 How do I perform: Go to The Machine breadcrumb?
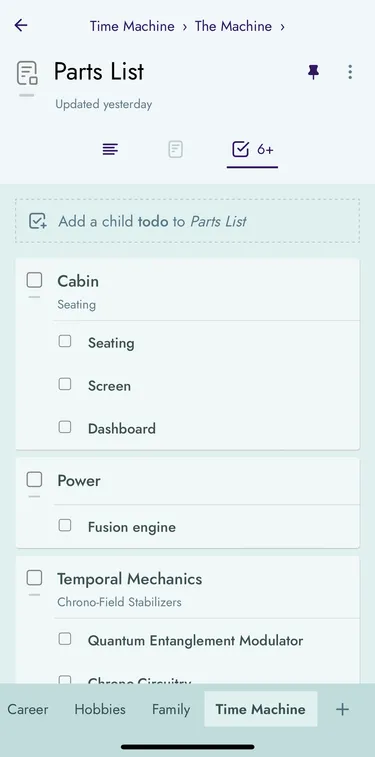(233, 26)
